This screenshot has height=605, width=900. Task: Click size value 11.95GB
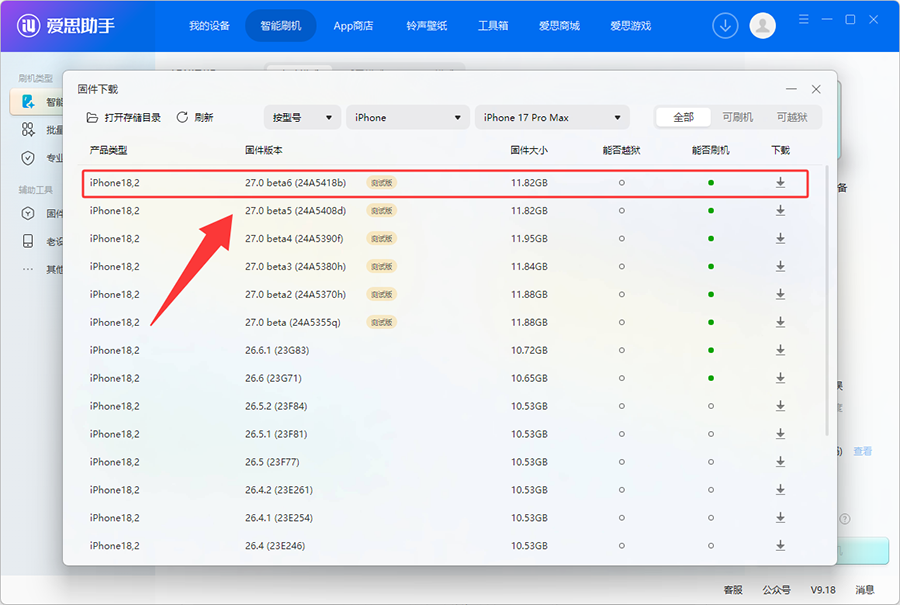pos(529,238)
